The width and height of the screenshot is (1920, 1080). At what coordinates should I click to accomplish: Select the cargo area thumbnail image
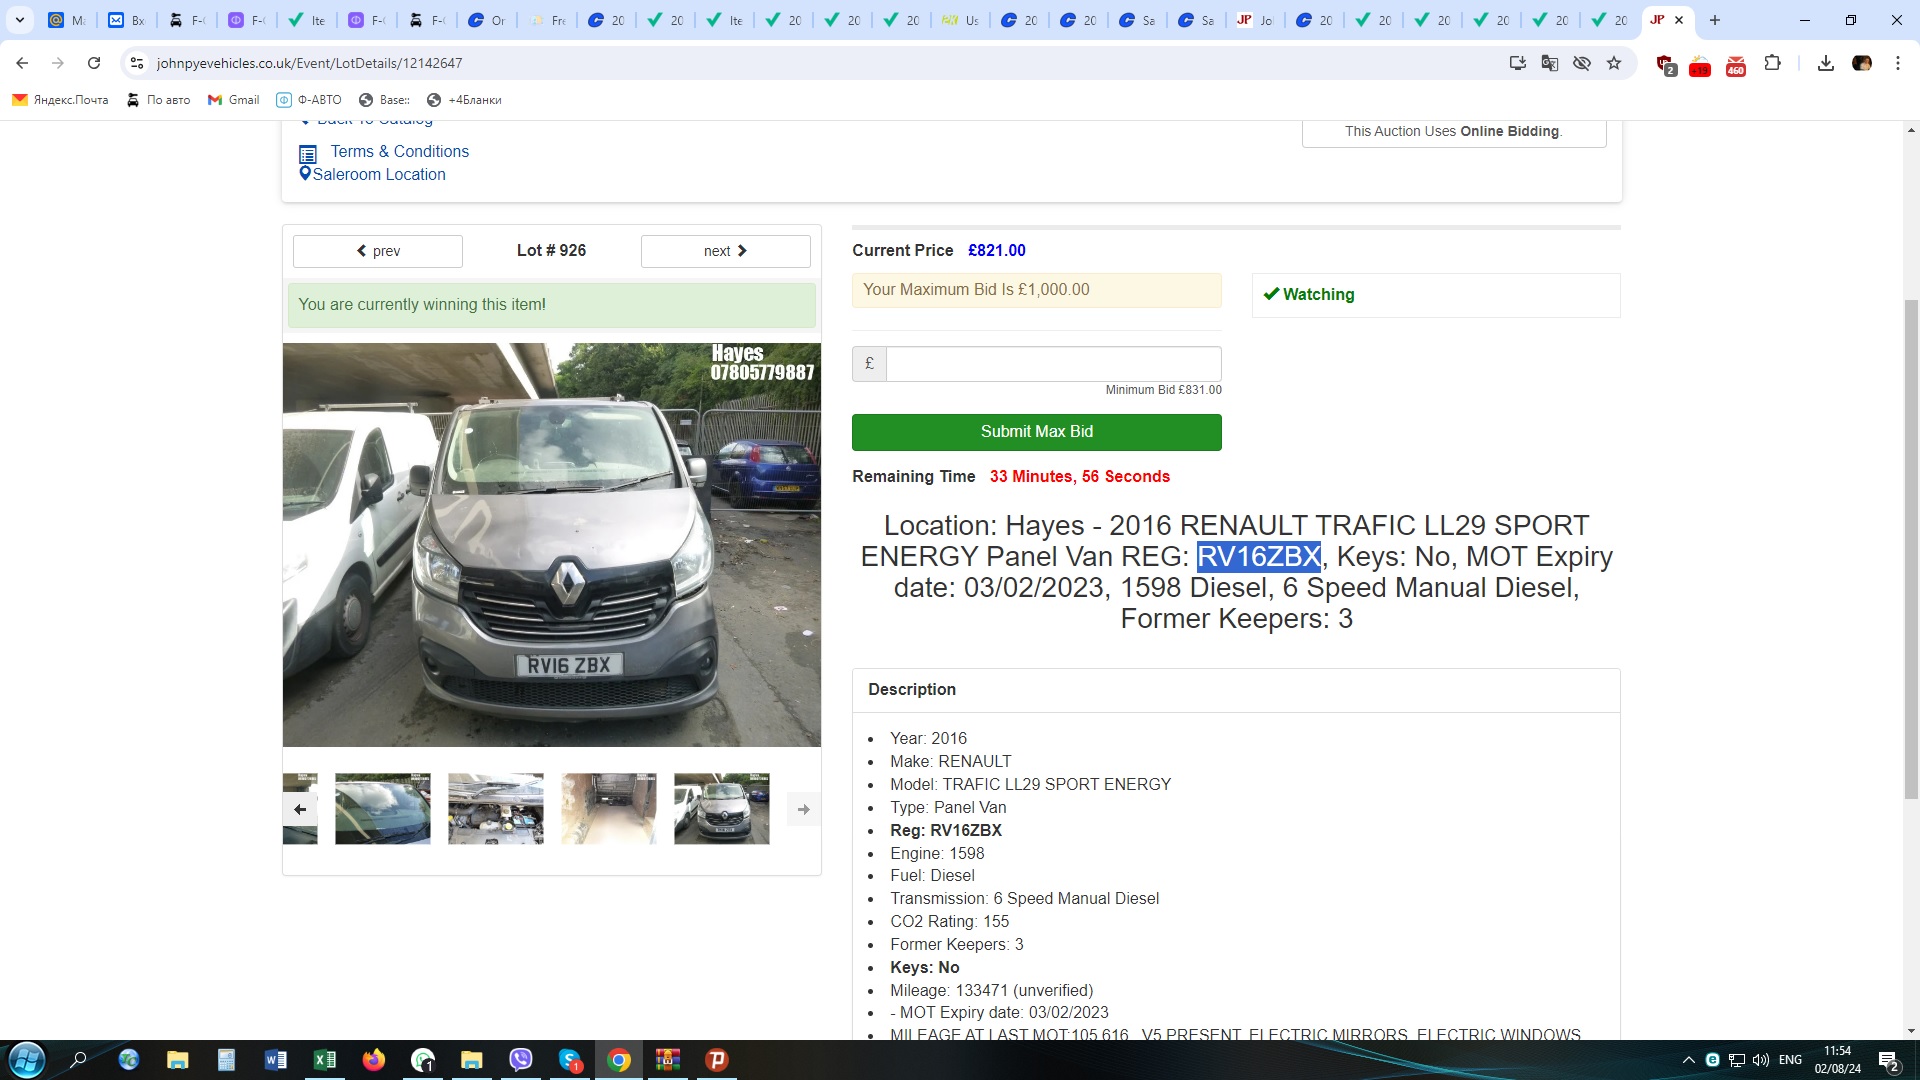(x=609, y=809)
